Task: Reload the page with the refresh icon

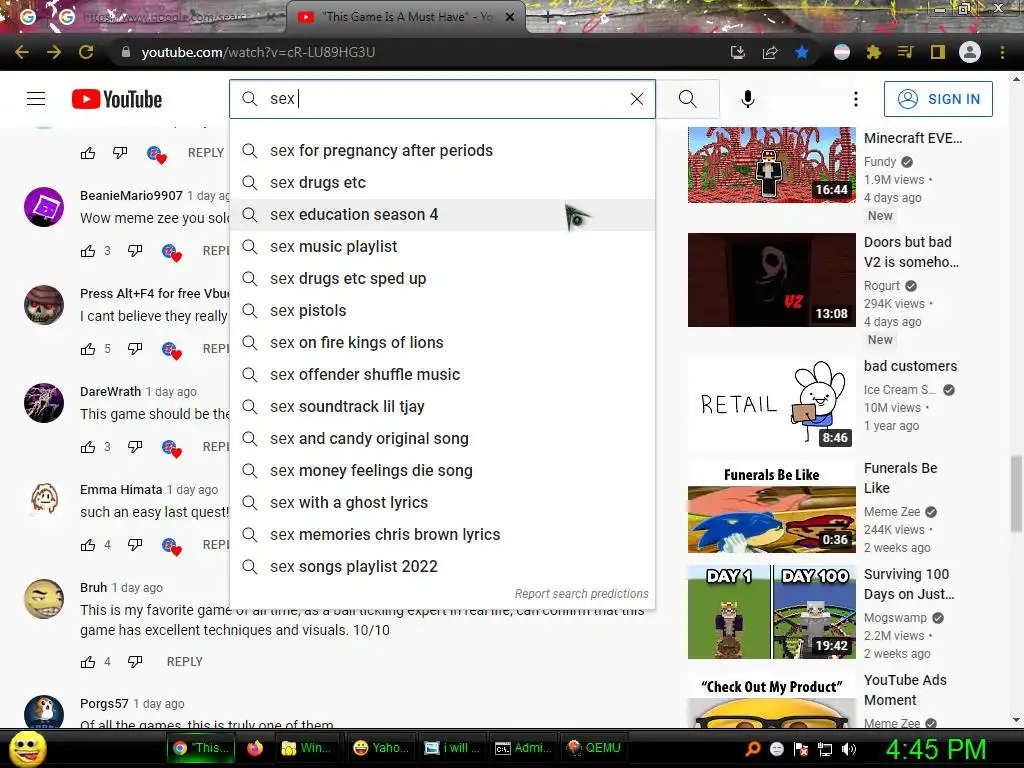Action: click(86, 52)
